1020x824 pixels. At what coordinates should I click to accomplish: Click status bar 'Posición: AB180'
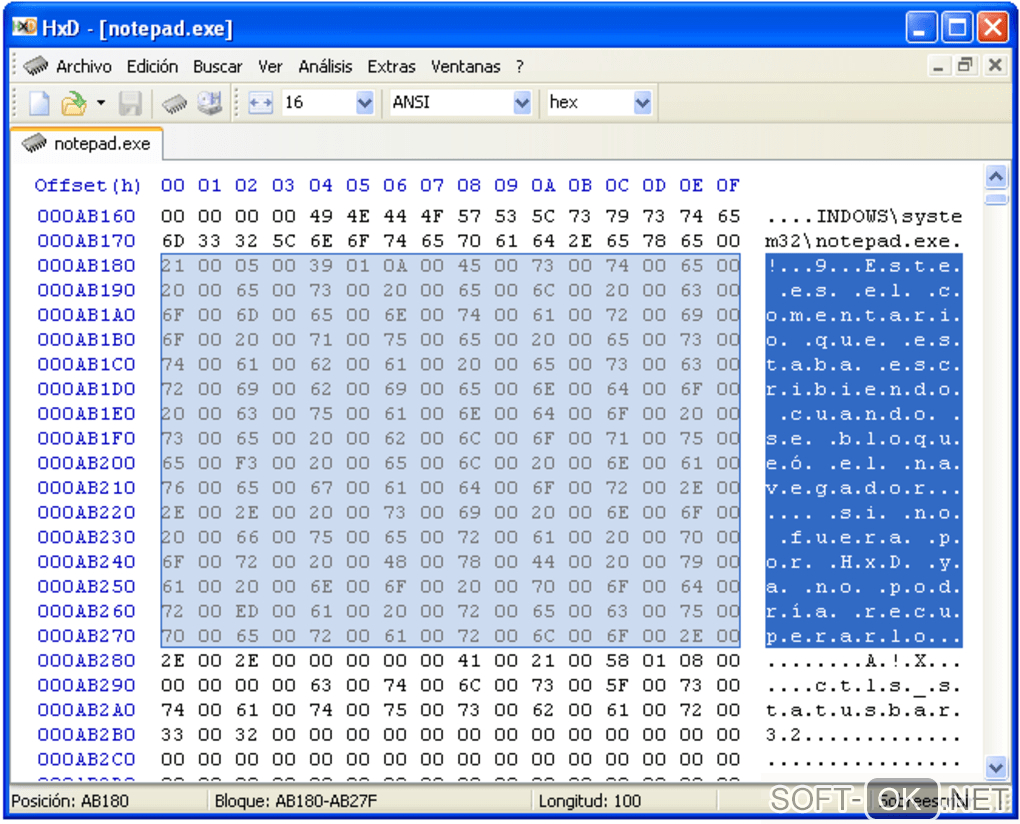[70, 801]
